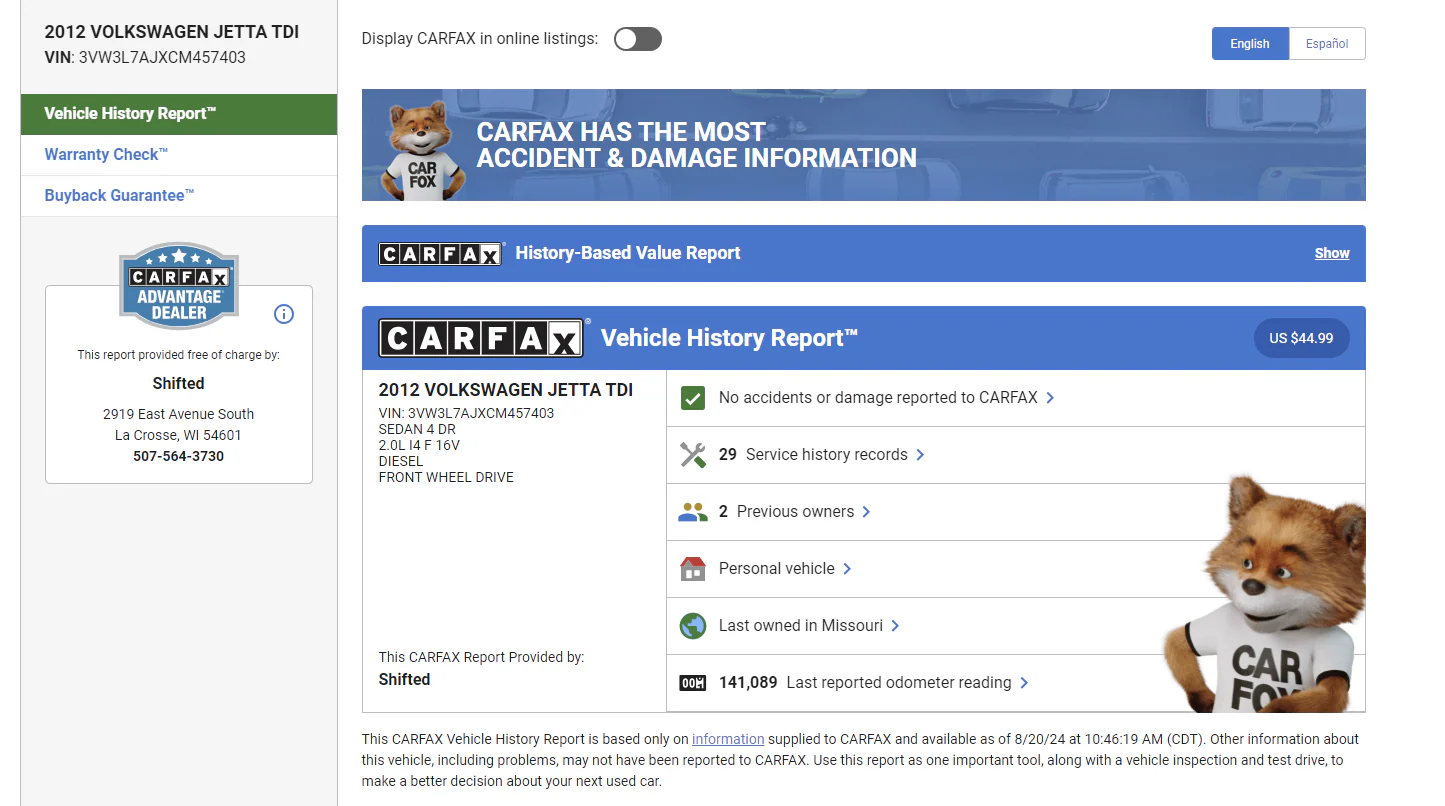
Task: Click the DIESEL fuel type text
Action: pyautogui.click(x=401, y=461)
